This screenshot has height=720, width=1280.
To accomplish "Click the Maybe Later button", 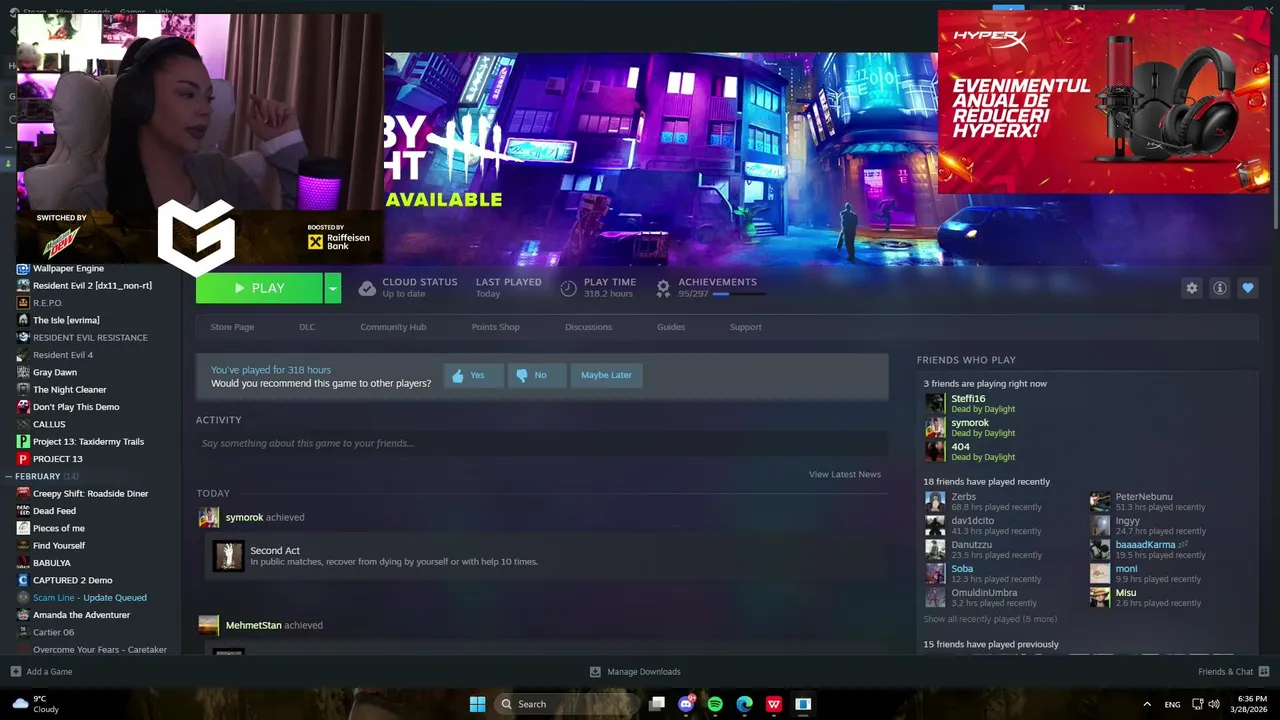I will (606, 375).
